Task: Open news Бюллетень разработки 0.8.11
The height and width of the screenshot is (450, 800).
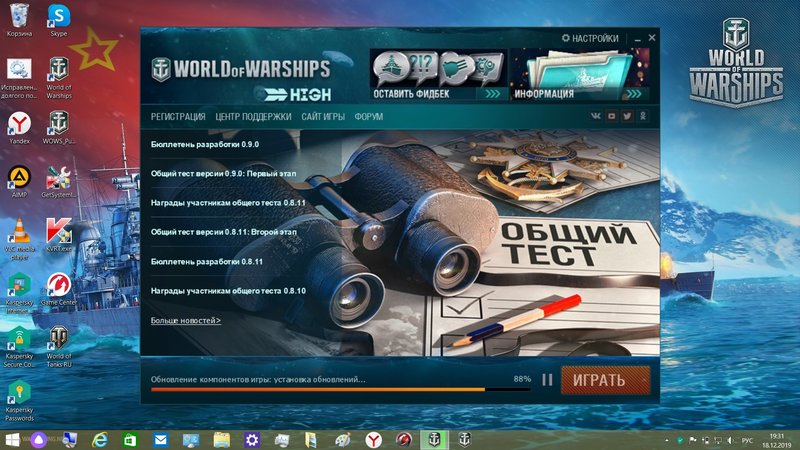Action: coord(207,261)
